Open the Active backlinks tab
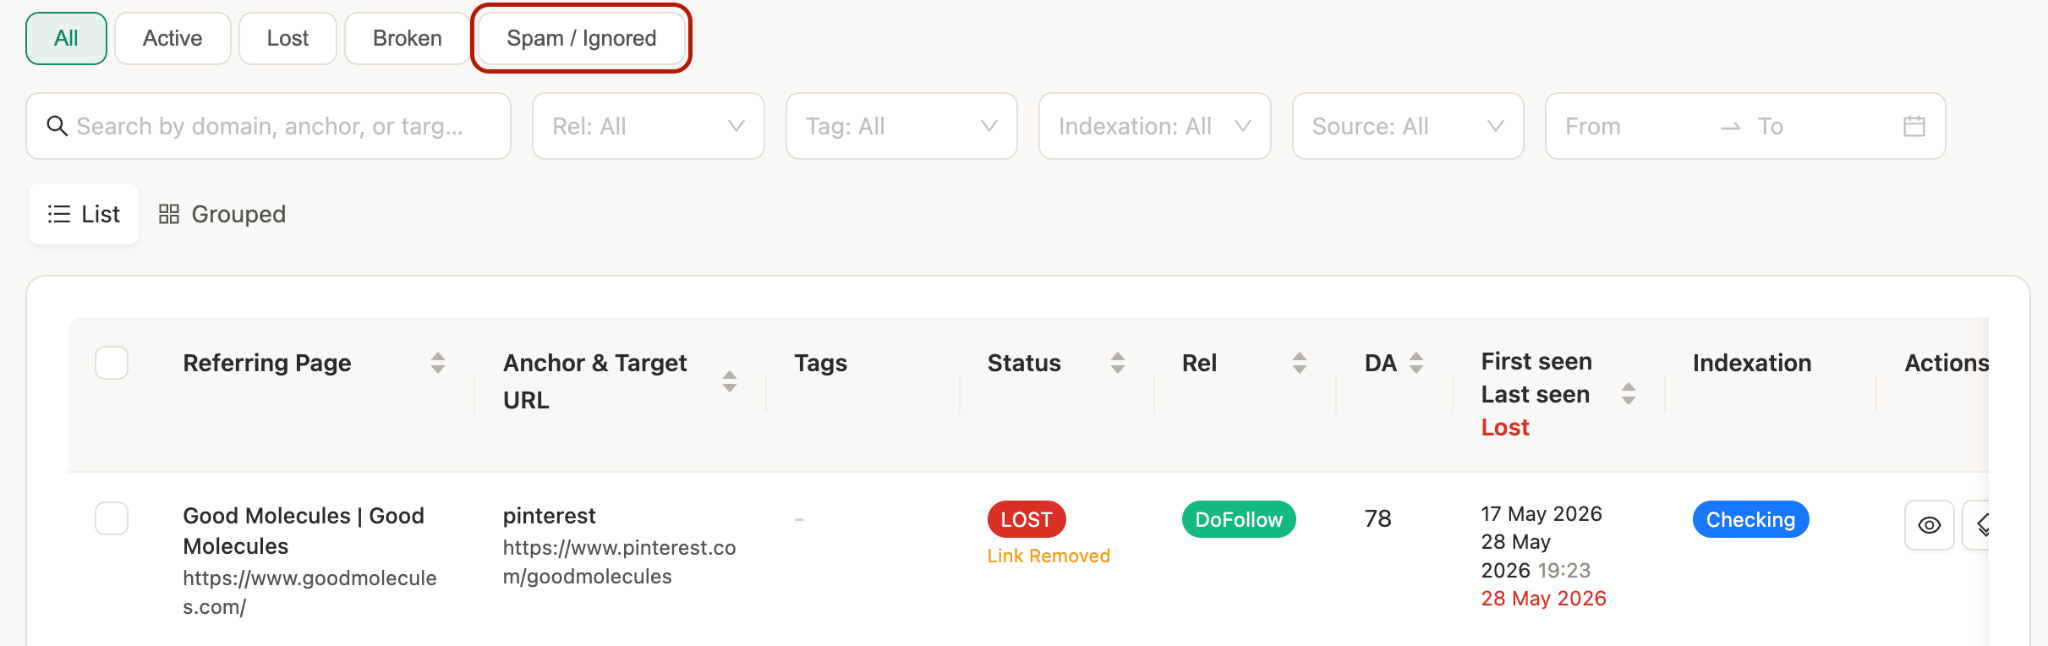Image resolution: width=2048 pixels, height=646 pixels. point(172,38)
